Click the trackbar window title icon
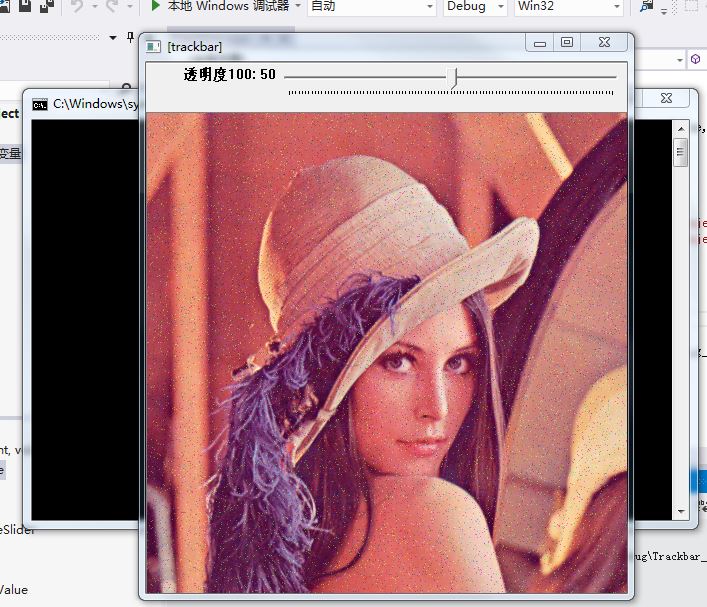 (153, 46)
